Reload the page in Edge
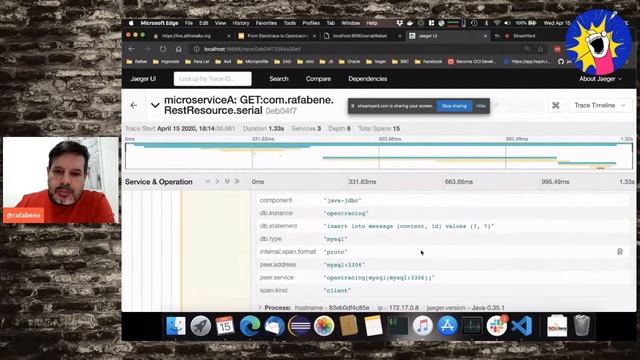This screenshot has height=360, width=640. click(x=163, y=49)
